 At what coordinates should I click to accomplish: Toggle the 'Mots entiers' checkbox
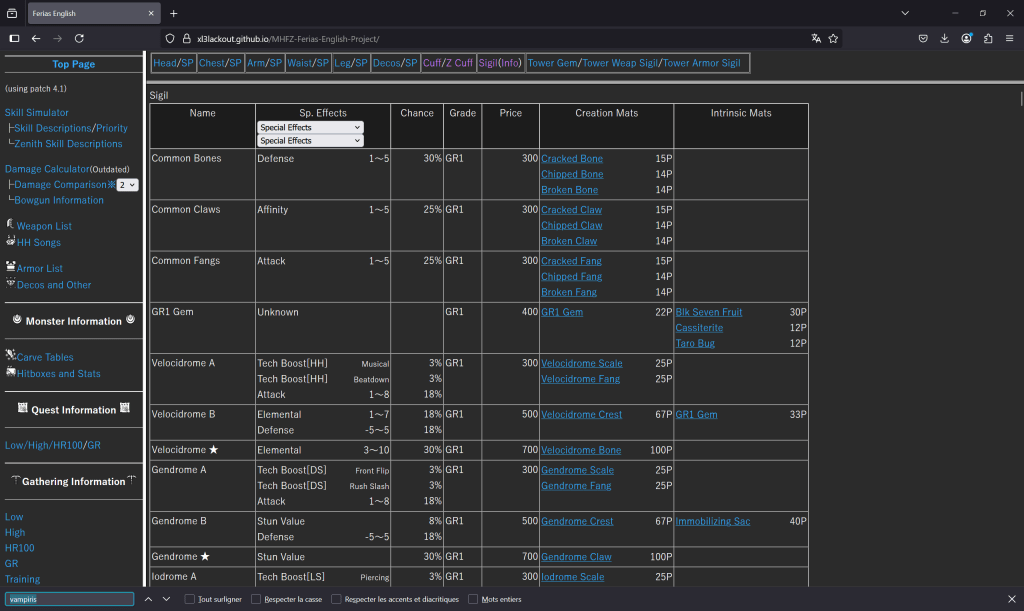(x=473, y=599)
